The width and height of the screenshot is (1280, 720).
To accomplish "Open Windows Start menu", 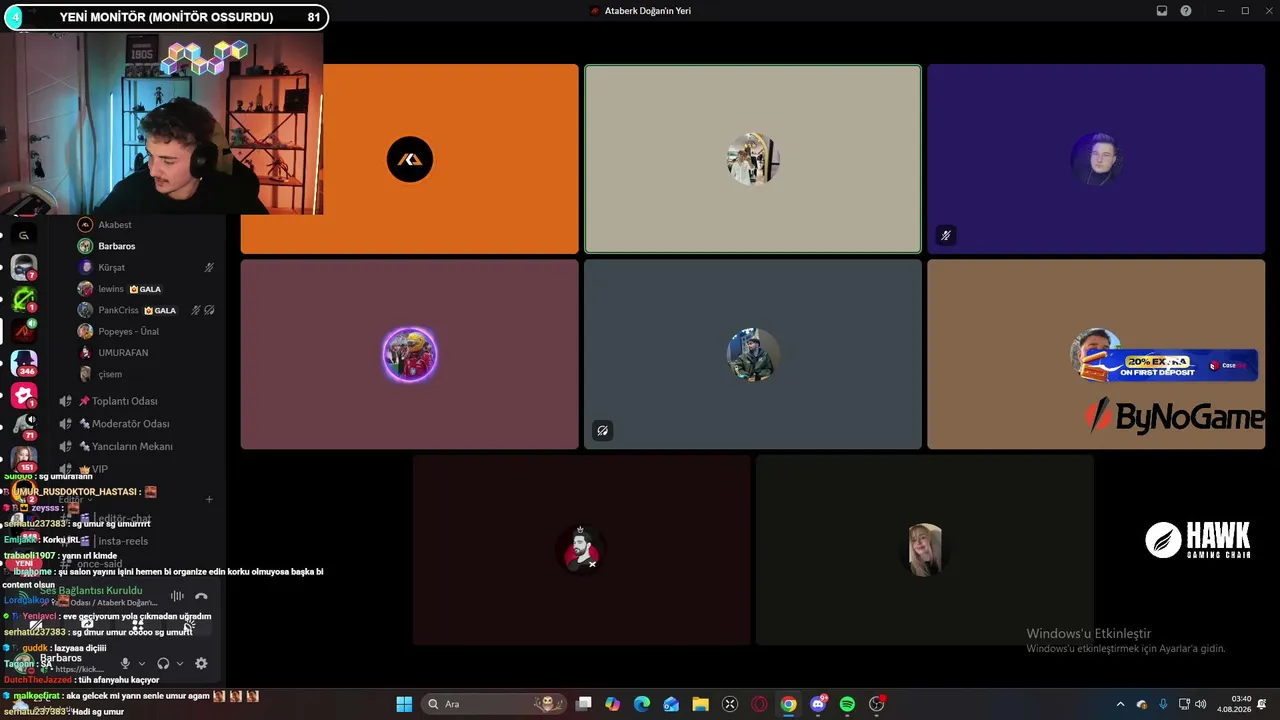I will [404, 704].
